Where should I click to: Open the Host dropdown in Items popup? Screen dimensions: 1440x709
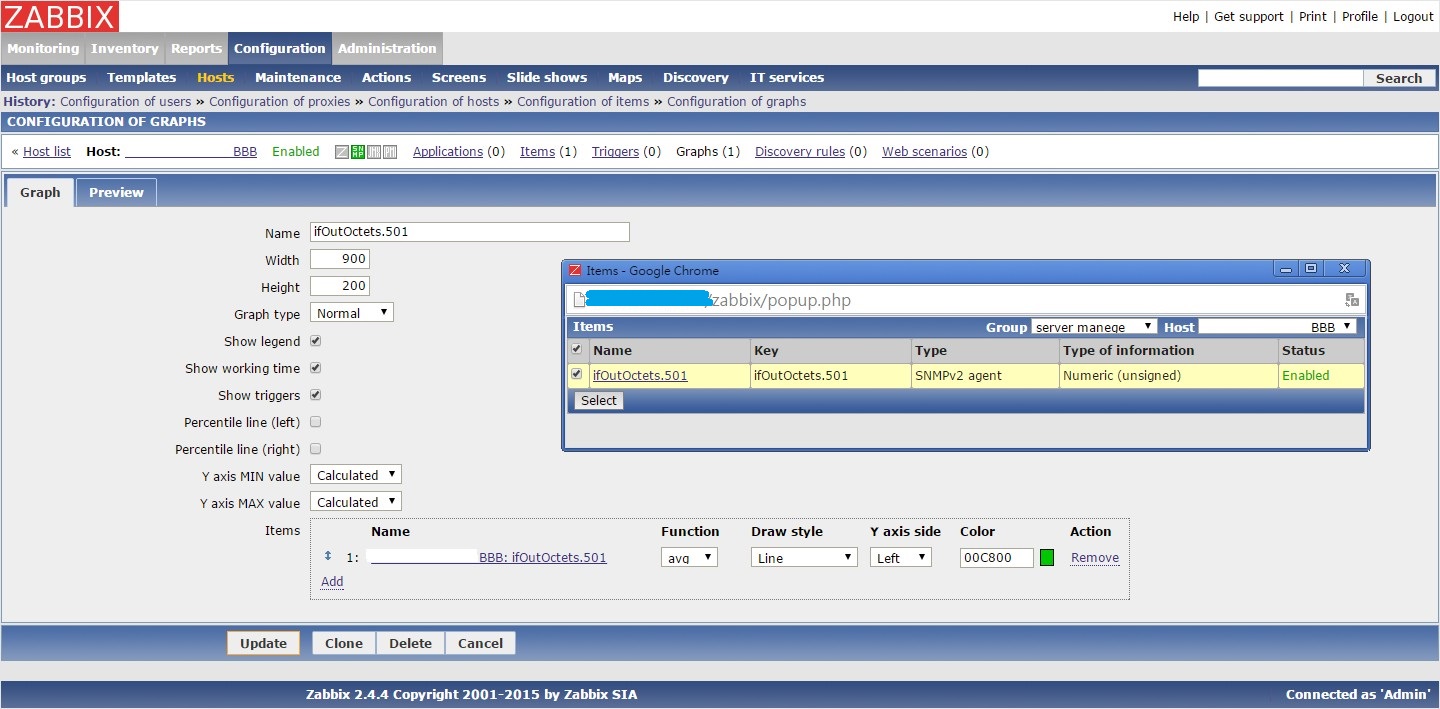(1278, 327)
